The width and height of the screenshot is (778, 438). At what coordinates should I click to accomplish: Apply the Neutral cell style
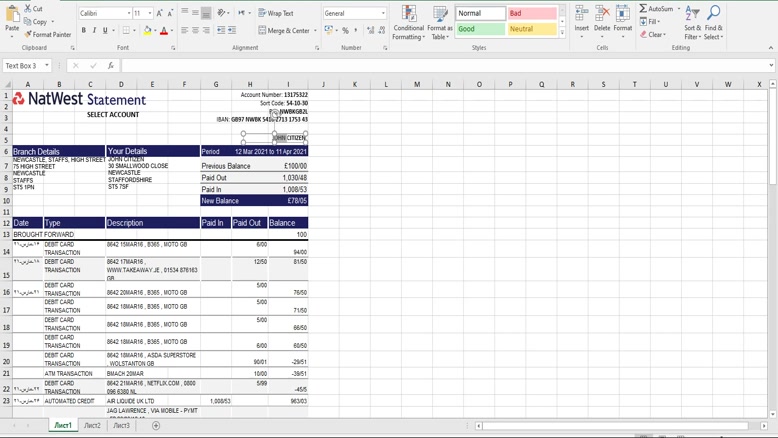[x=532, y=29]
